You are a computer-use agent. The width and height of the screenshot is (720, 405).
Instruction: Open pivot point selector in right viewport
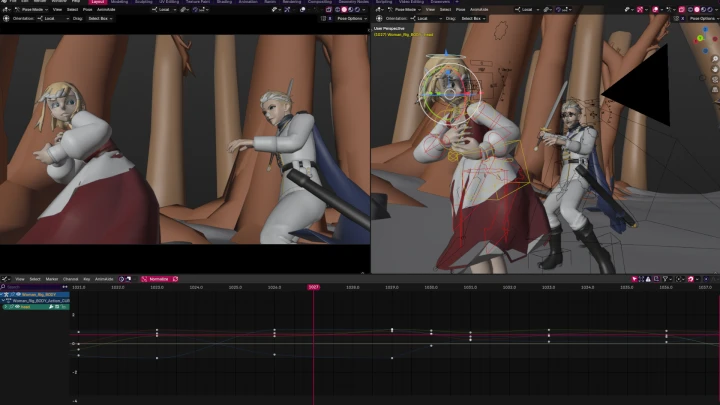(548, 10)
